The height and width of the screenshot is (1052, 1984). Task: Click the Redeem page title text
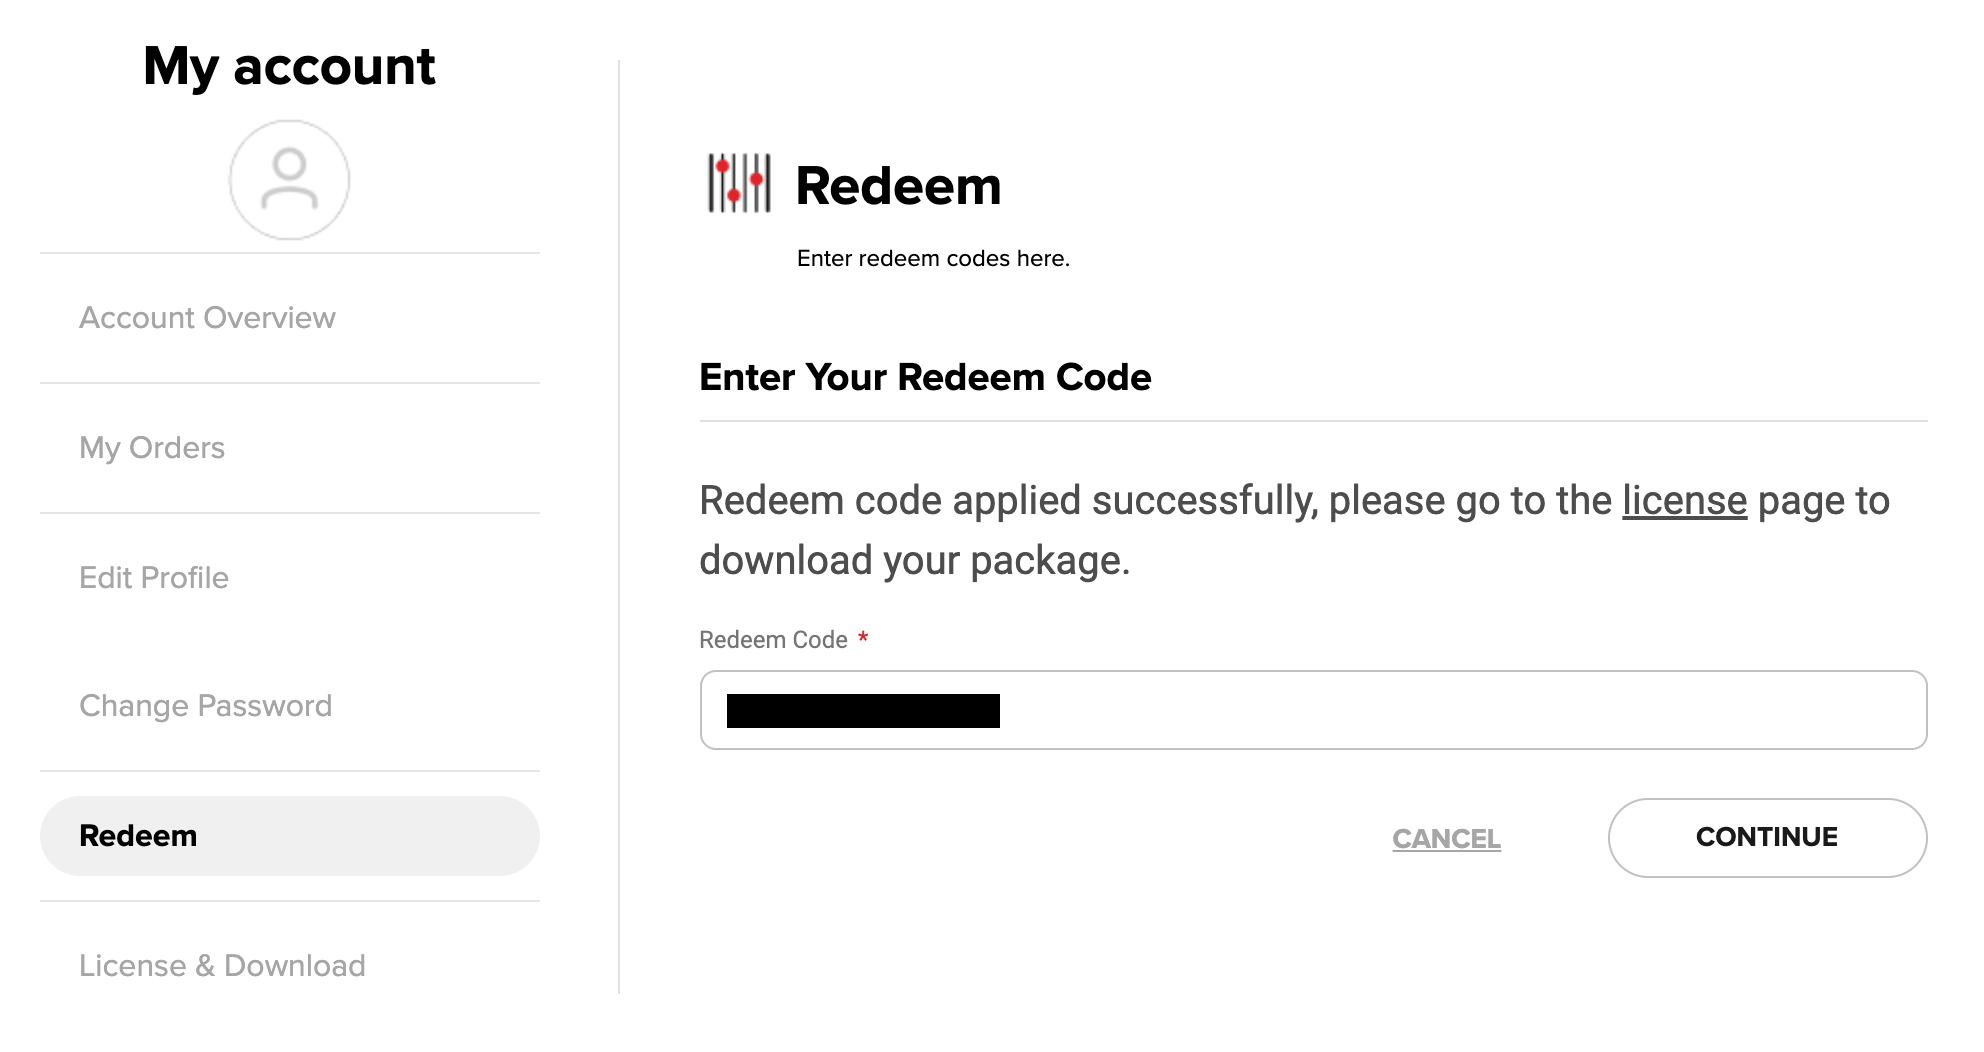point(898,185)
